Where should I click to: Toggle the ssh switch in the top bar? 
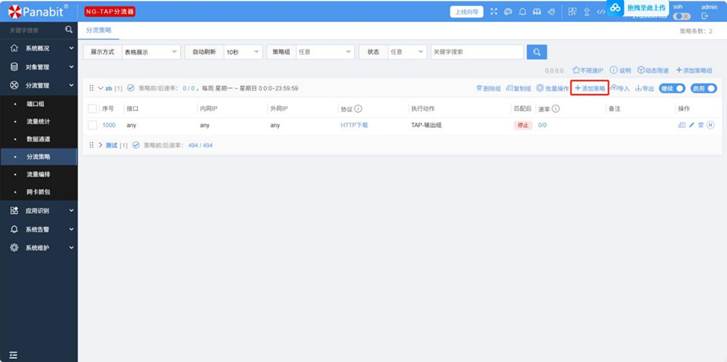682,16
